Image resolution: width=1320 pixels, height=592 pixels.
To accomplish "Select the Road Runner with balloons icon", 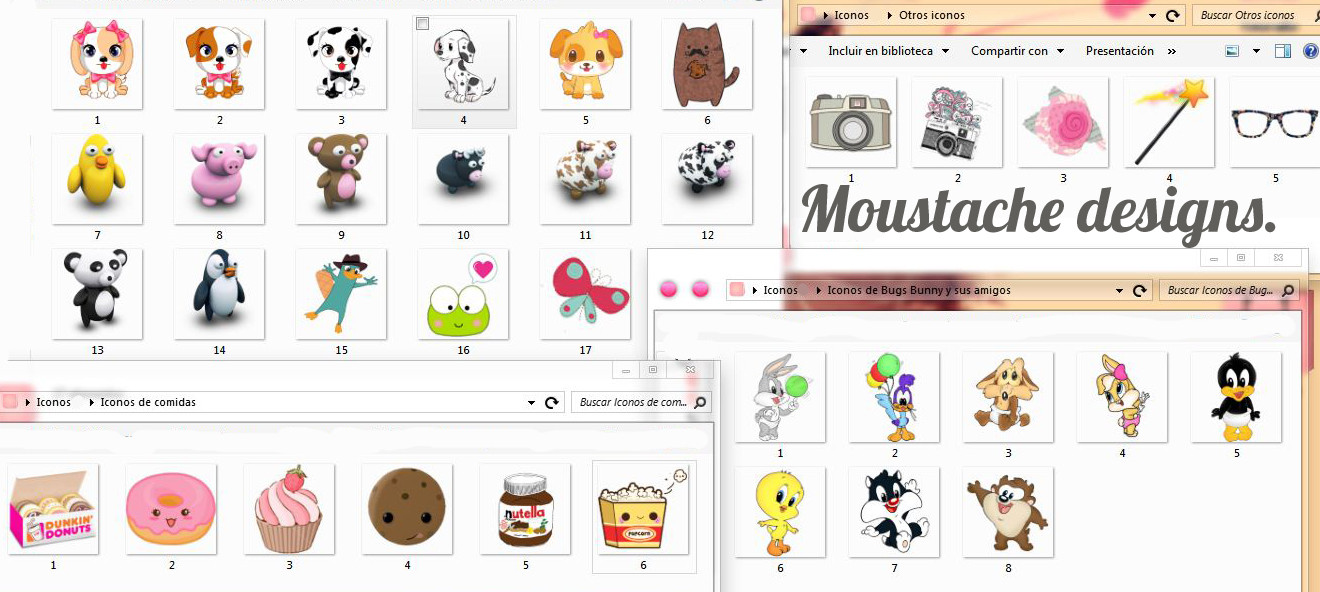I will (894, 397).
